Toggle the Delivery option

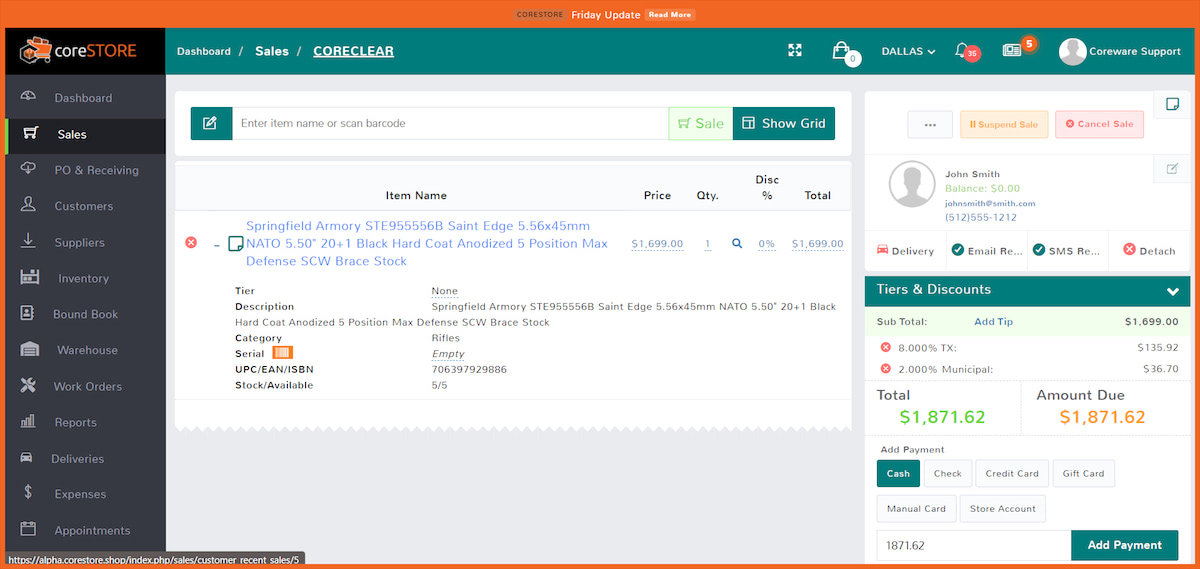click(905, 251)
